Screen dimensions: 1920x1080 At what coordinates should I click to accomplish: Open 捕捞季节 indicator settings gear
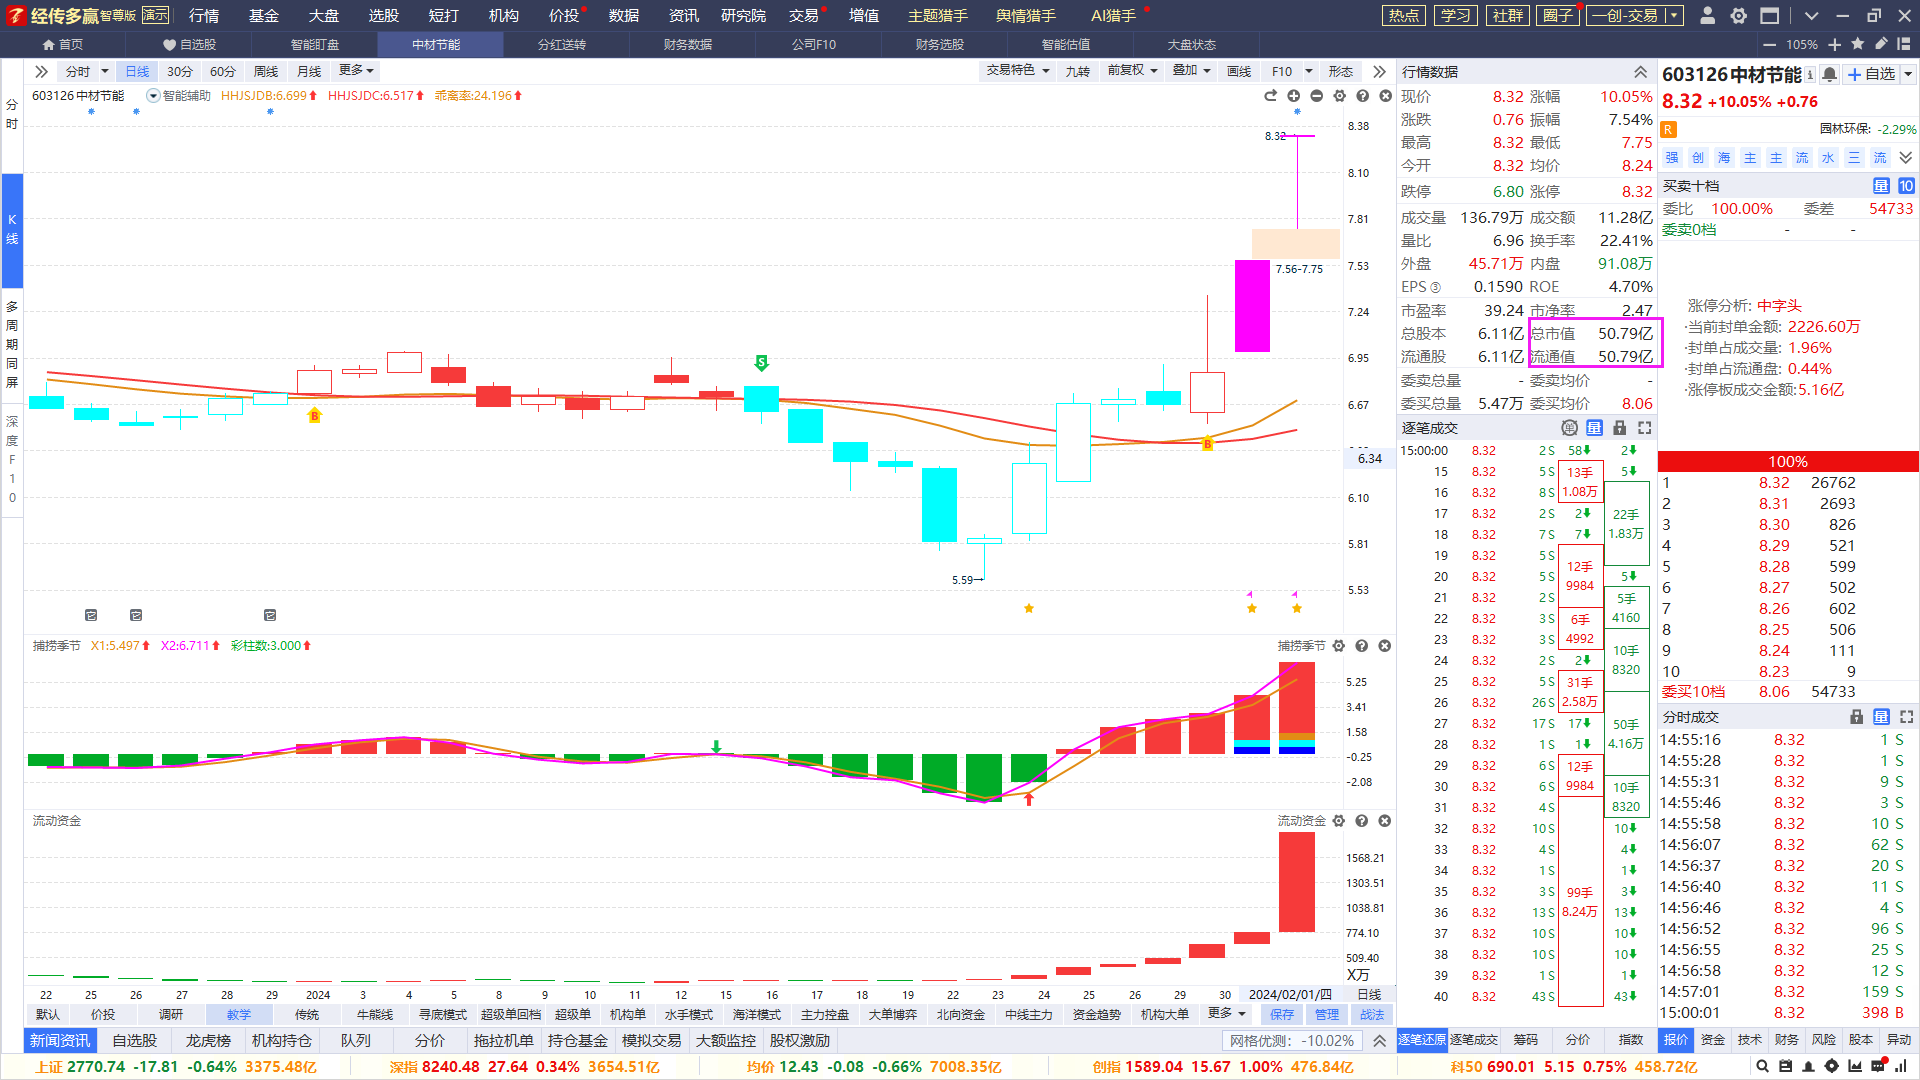point(1339,646)
